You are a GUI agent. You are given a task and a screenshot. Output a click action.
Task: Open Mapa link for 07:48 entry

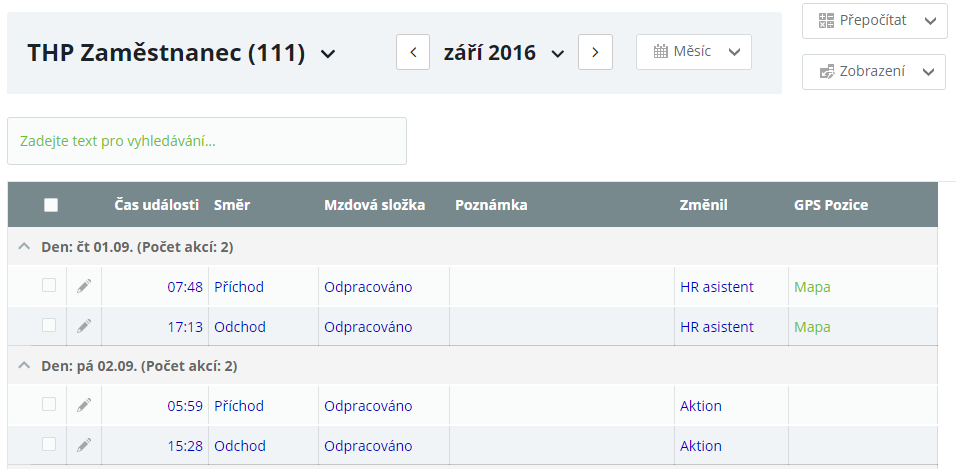[812, 287]
